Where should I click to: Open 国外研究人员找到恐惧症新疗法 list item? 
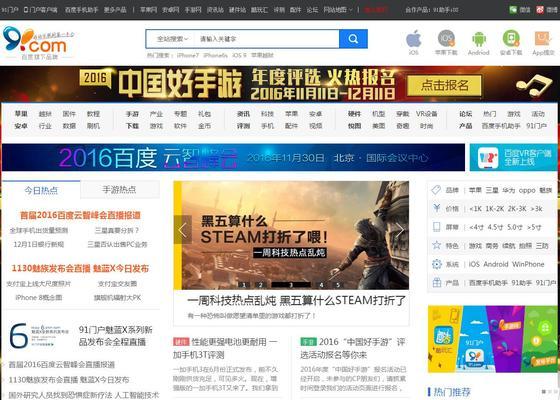[x=84, y=395]
